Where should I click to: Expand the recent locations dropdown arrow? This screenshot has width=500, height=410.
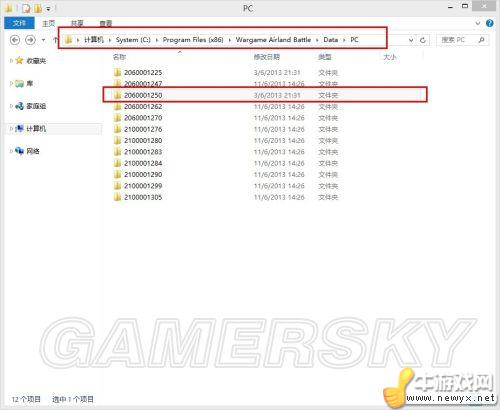pyautogui.click(x=43, y=40)
